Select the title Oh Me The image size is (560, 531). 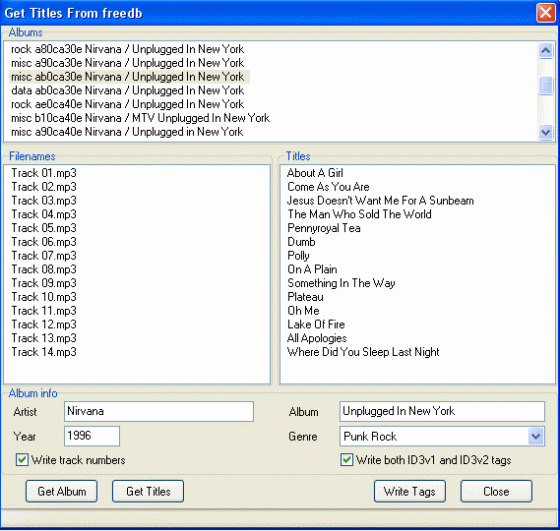(303, 310)
